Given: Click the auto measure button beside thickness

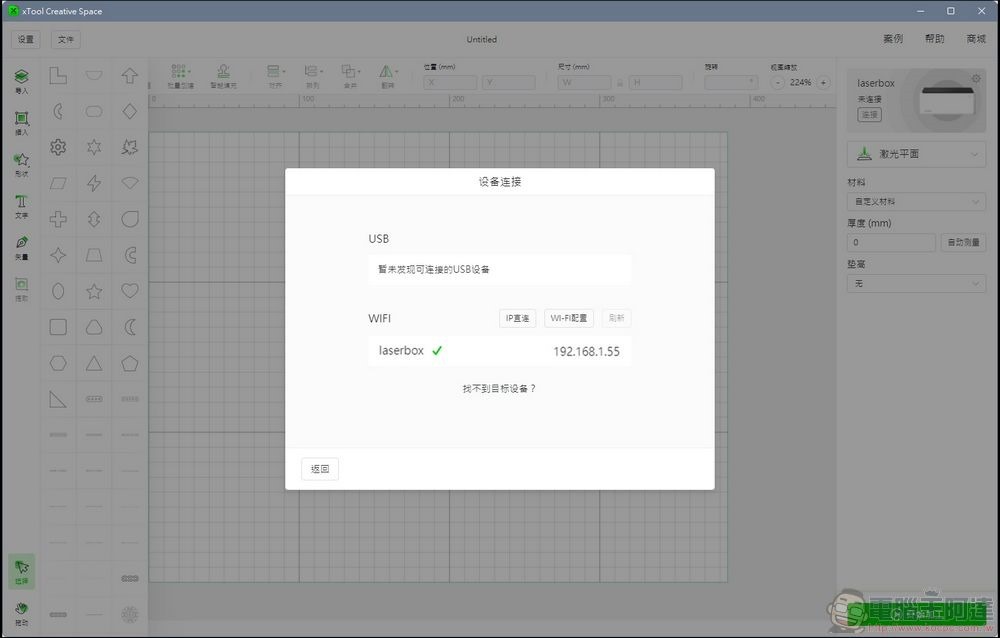Looking at the screenshot, I should coord(964,242).
